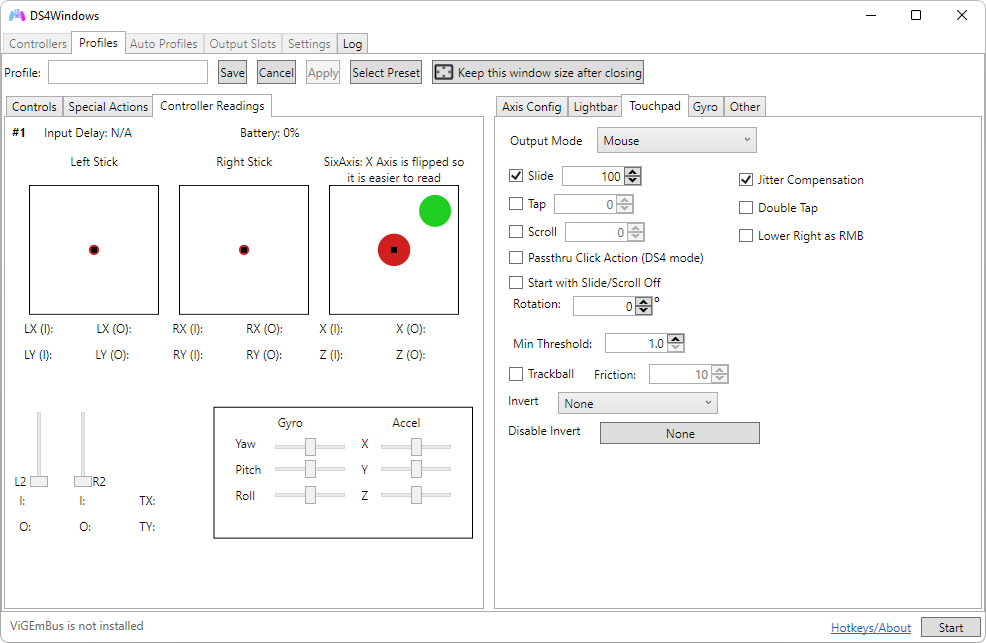Click the window resize icon on Keep size button
Screen dimensions: 986x643
click(x=443, y=72)
